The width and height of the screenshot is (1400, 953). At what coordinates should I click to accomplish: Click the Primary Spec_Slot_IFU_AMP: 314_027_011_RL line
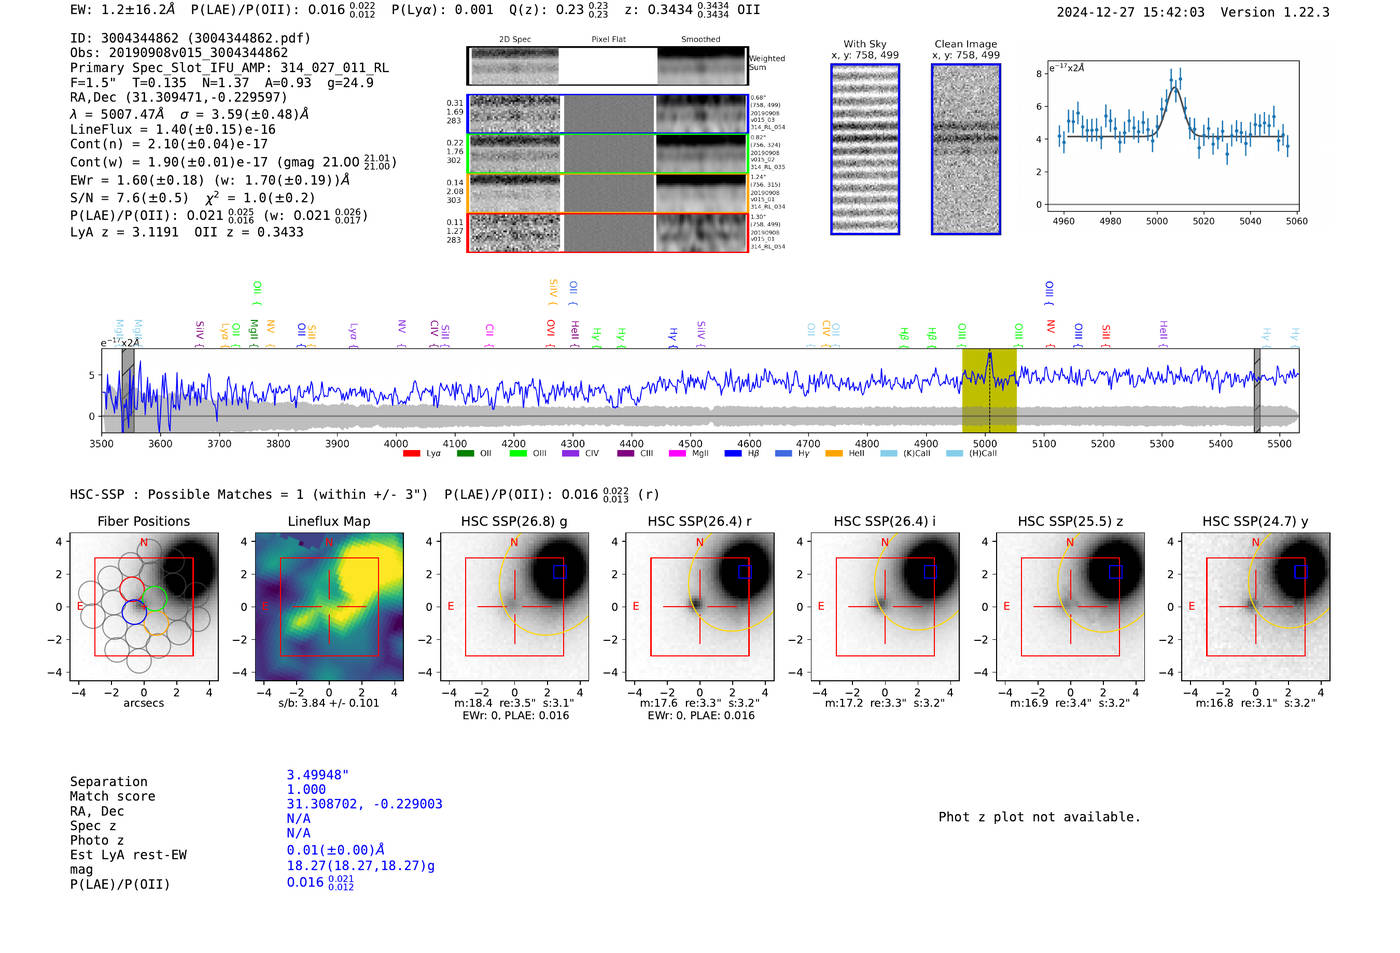(x=229, y=68)
